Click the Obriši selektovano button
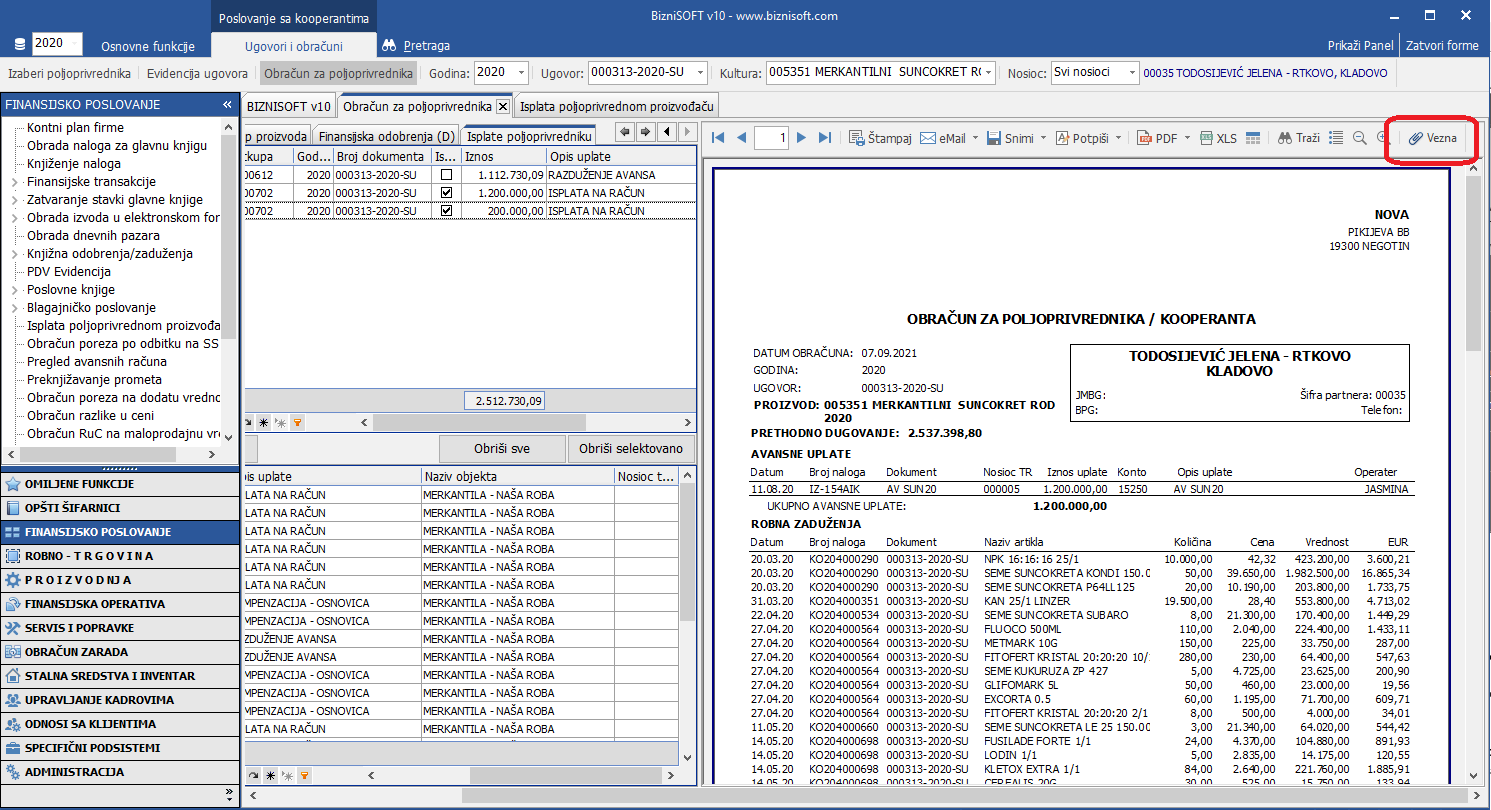The width and height of the screenshot is (1491, 810). [631, 449]
